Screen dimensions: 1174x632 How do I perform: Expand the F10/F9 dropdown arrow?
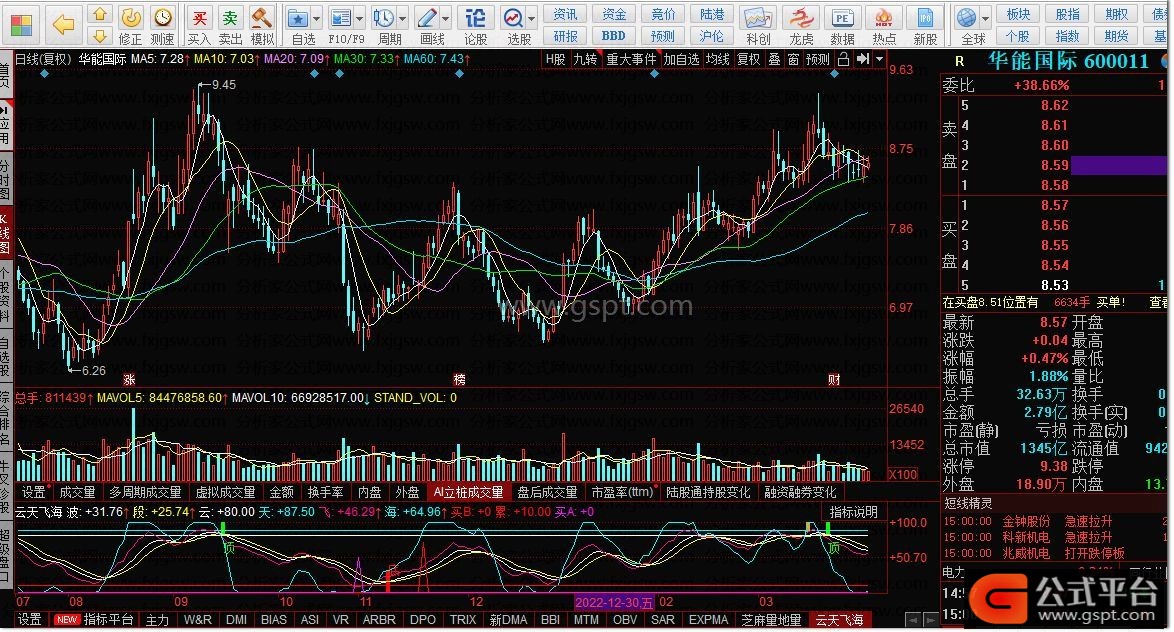[x=360, y=18]
